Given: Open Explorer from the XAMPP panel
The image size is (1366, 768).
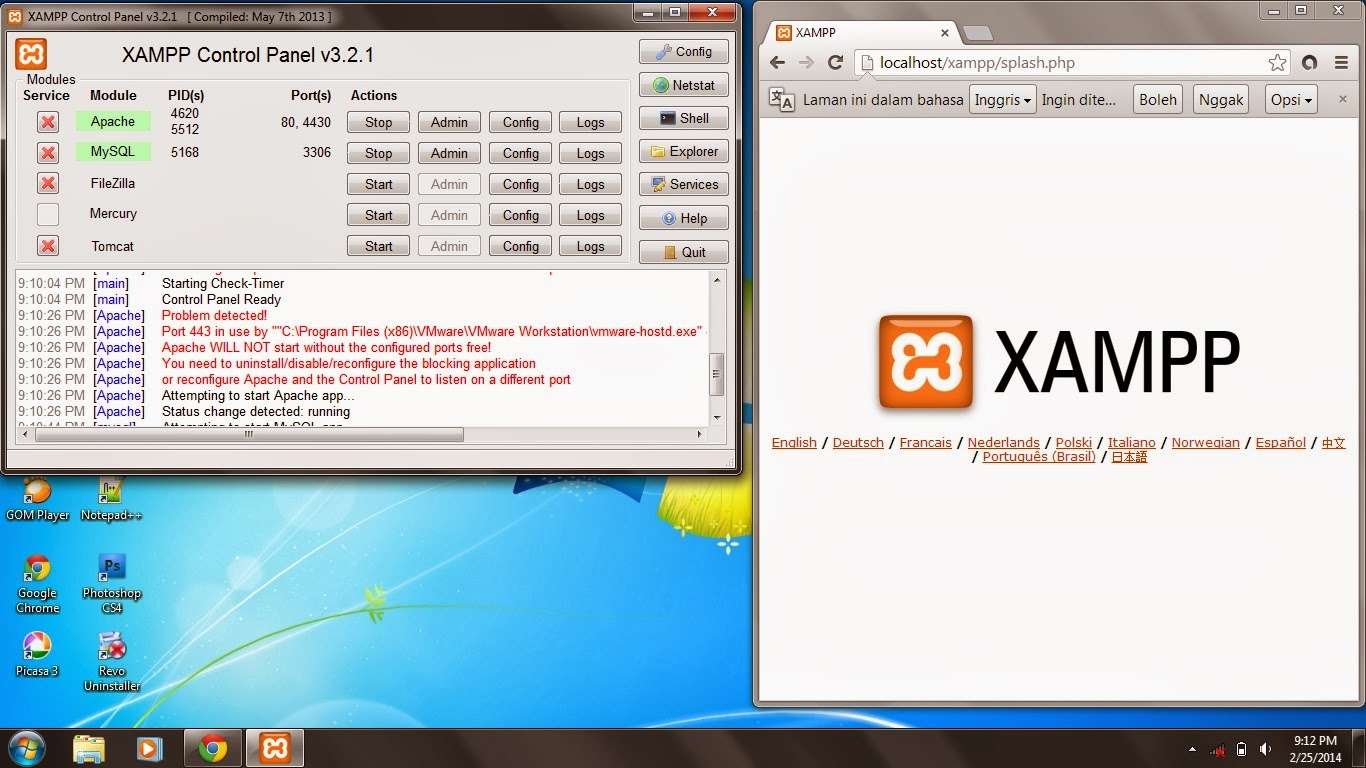Looking at the screenshot, I should 684,152.
